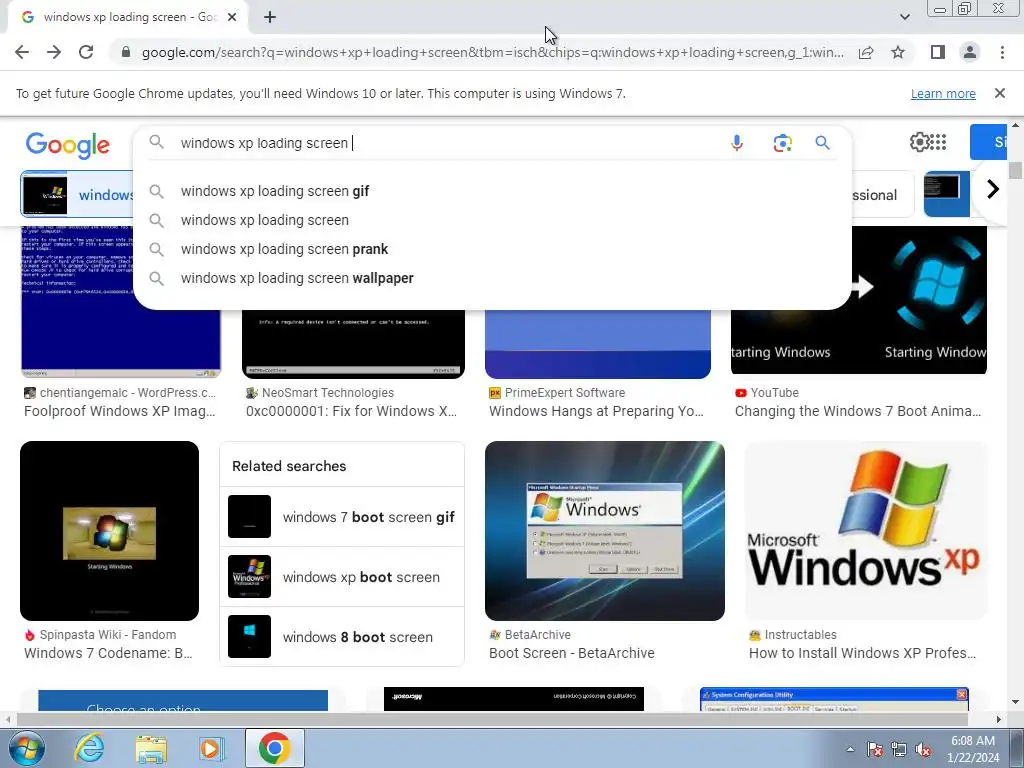The width and height of the screenshot is (1024, 768).
Task: Submit search with the blue magnifier
Action: point(822,143)
